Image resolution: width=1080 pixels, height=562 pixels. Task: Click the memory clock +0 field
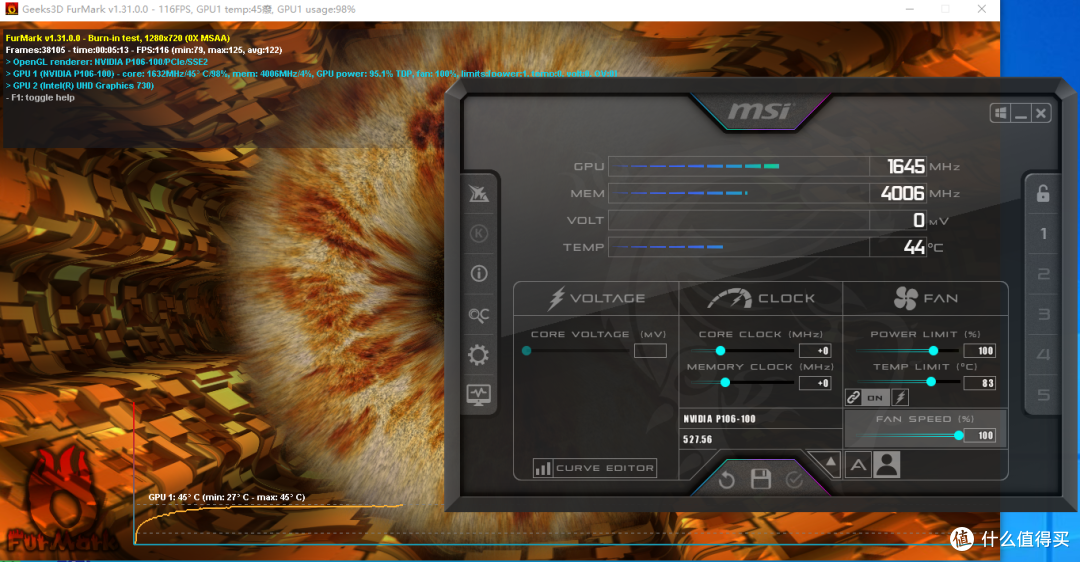point(815,383)
